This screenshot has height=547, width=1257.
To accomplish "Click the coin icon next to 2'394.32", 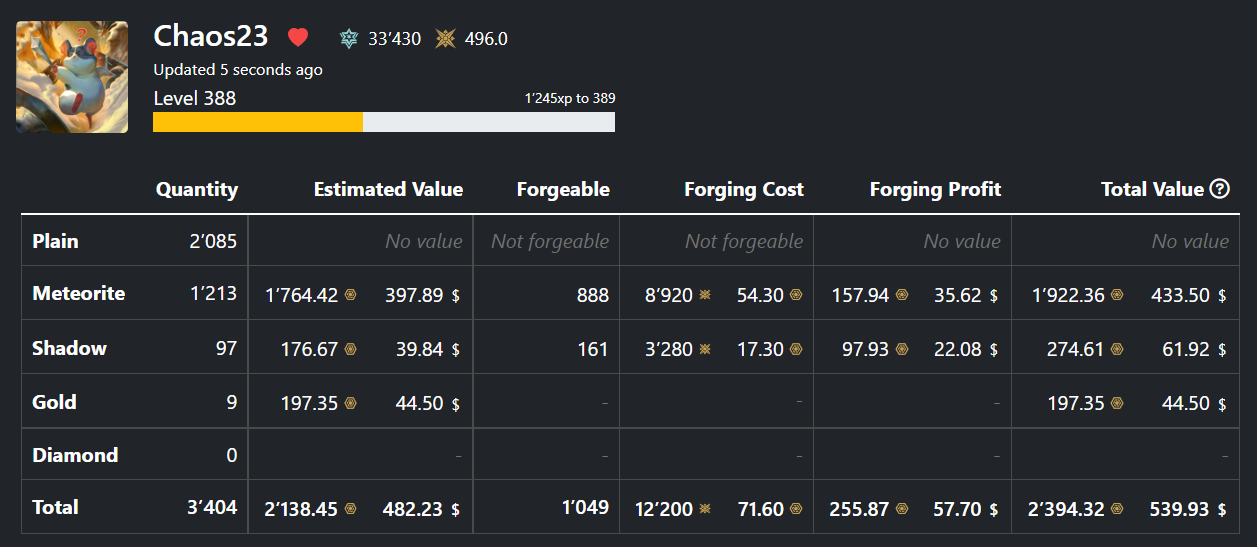I will pos(1117,509).
